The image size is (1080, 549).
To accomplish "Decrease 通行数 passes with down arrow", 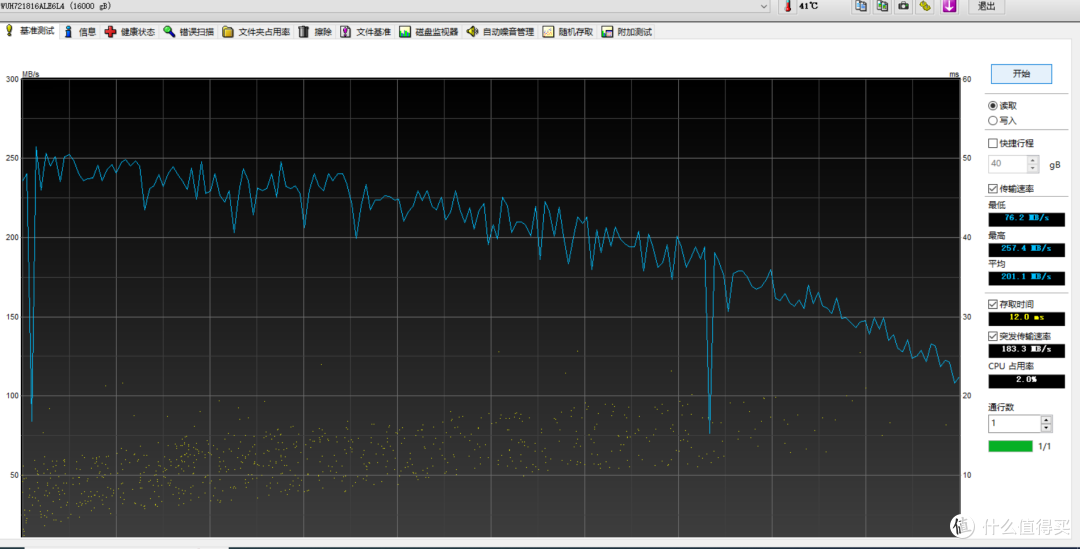I will pos(1046,428).
